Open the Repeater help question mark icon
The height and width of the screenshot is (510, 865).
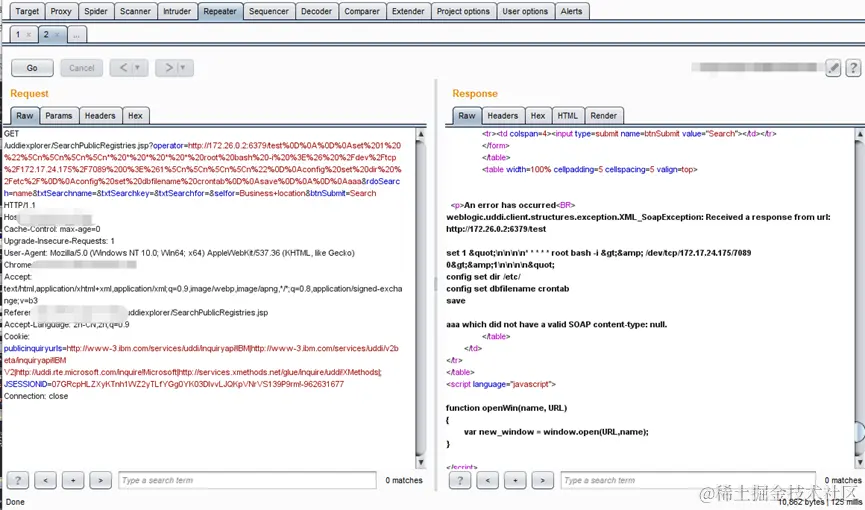point(852,68)
